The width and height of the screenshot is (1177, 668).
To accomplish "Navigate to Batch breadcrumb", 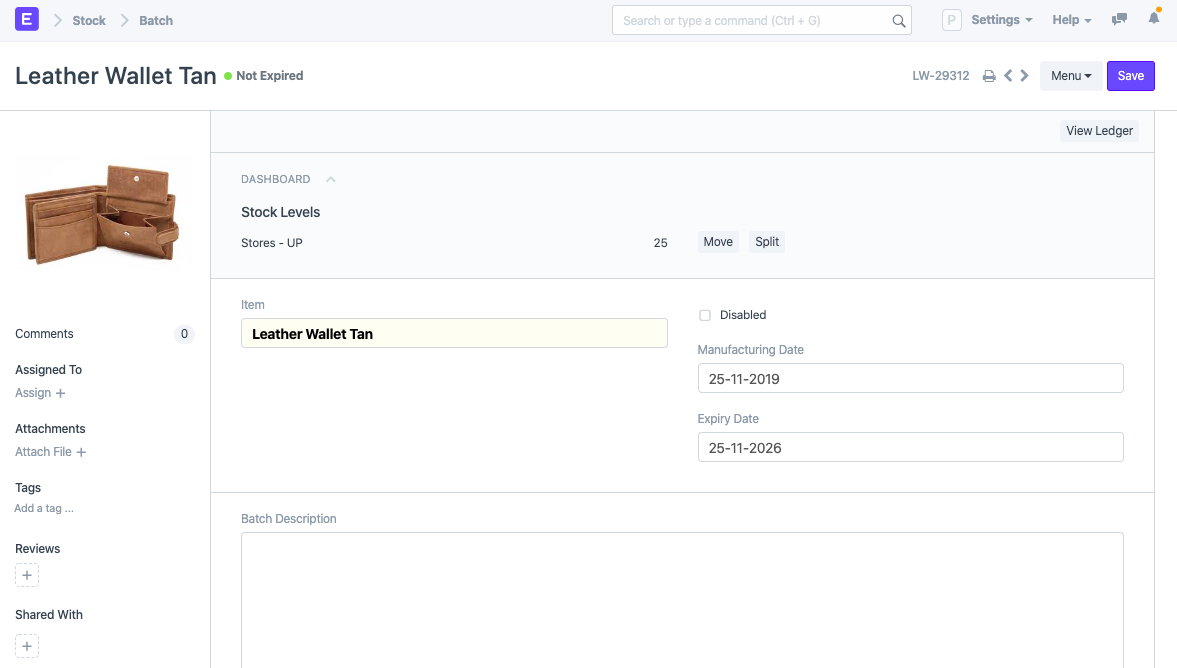I will (156, 20).
